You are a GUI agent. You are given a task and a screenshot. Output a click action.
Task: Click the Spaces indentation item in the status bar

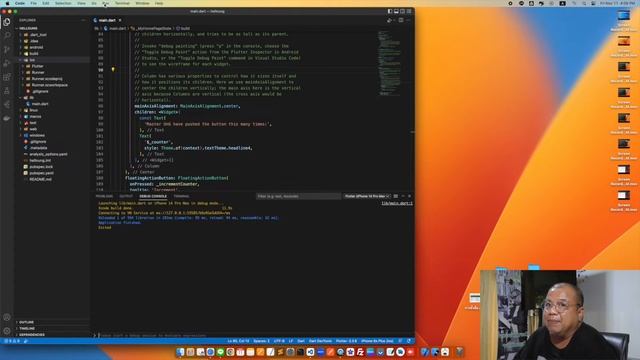click(x=261, y=341)
